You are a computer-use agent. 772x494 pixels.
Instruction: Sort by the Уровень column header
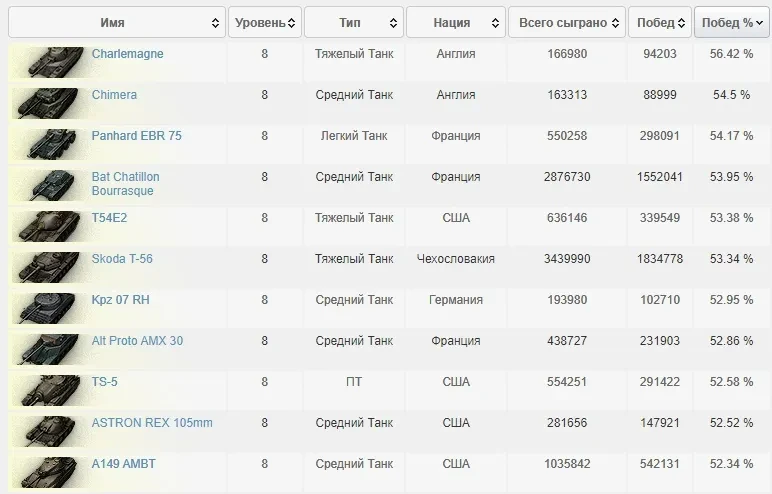point(264,22)
